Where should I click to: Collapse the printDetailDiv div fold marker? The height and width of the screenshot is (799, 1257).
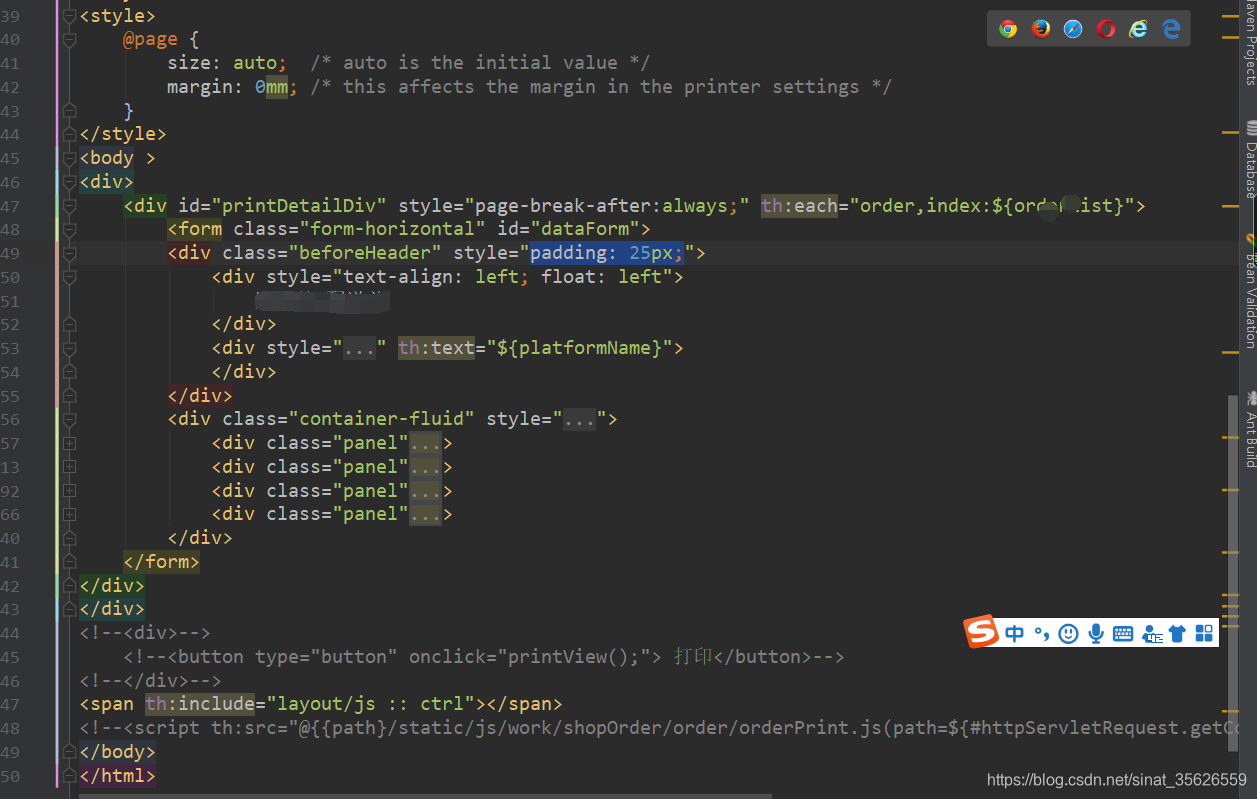coord(69,206)
